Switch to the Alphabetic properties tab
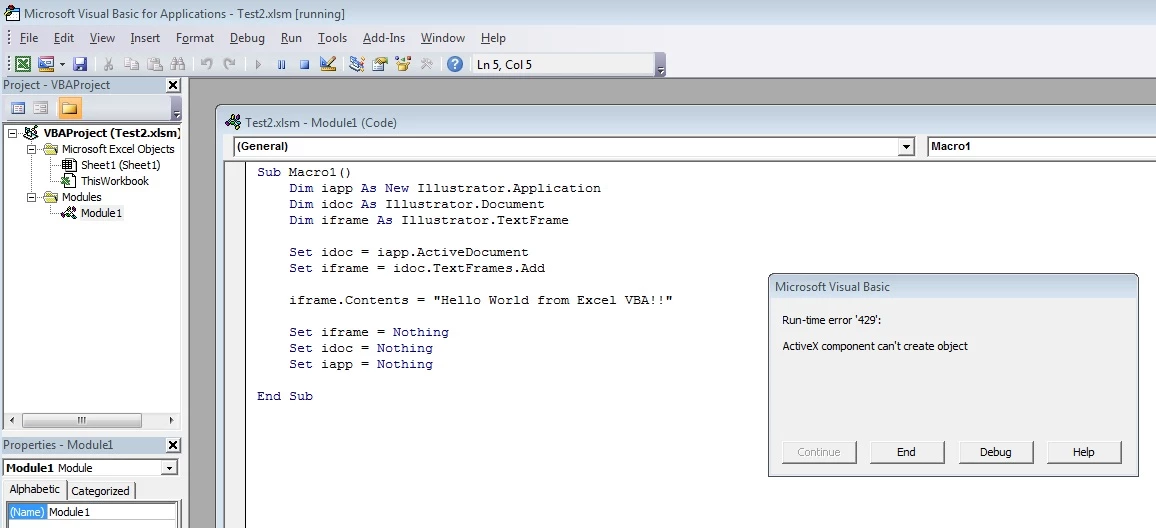The height and width of the screenshot is (528, 1156). (35, 490)
